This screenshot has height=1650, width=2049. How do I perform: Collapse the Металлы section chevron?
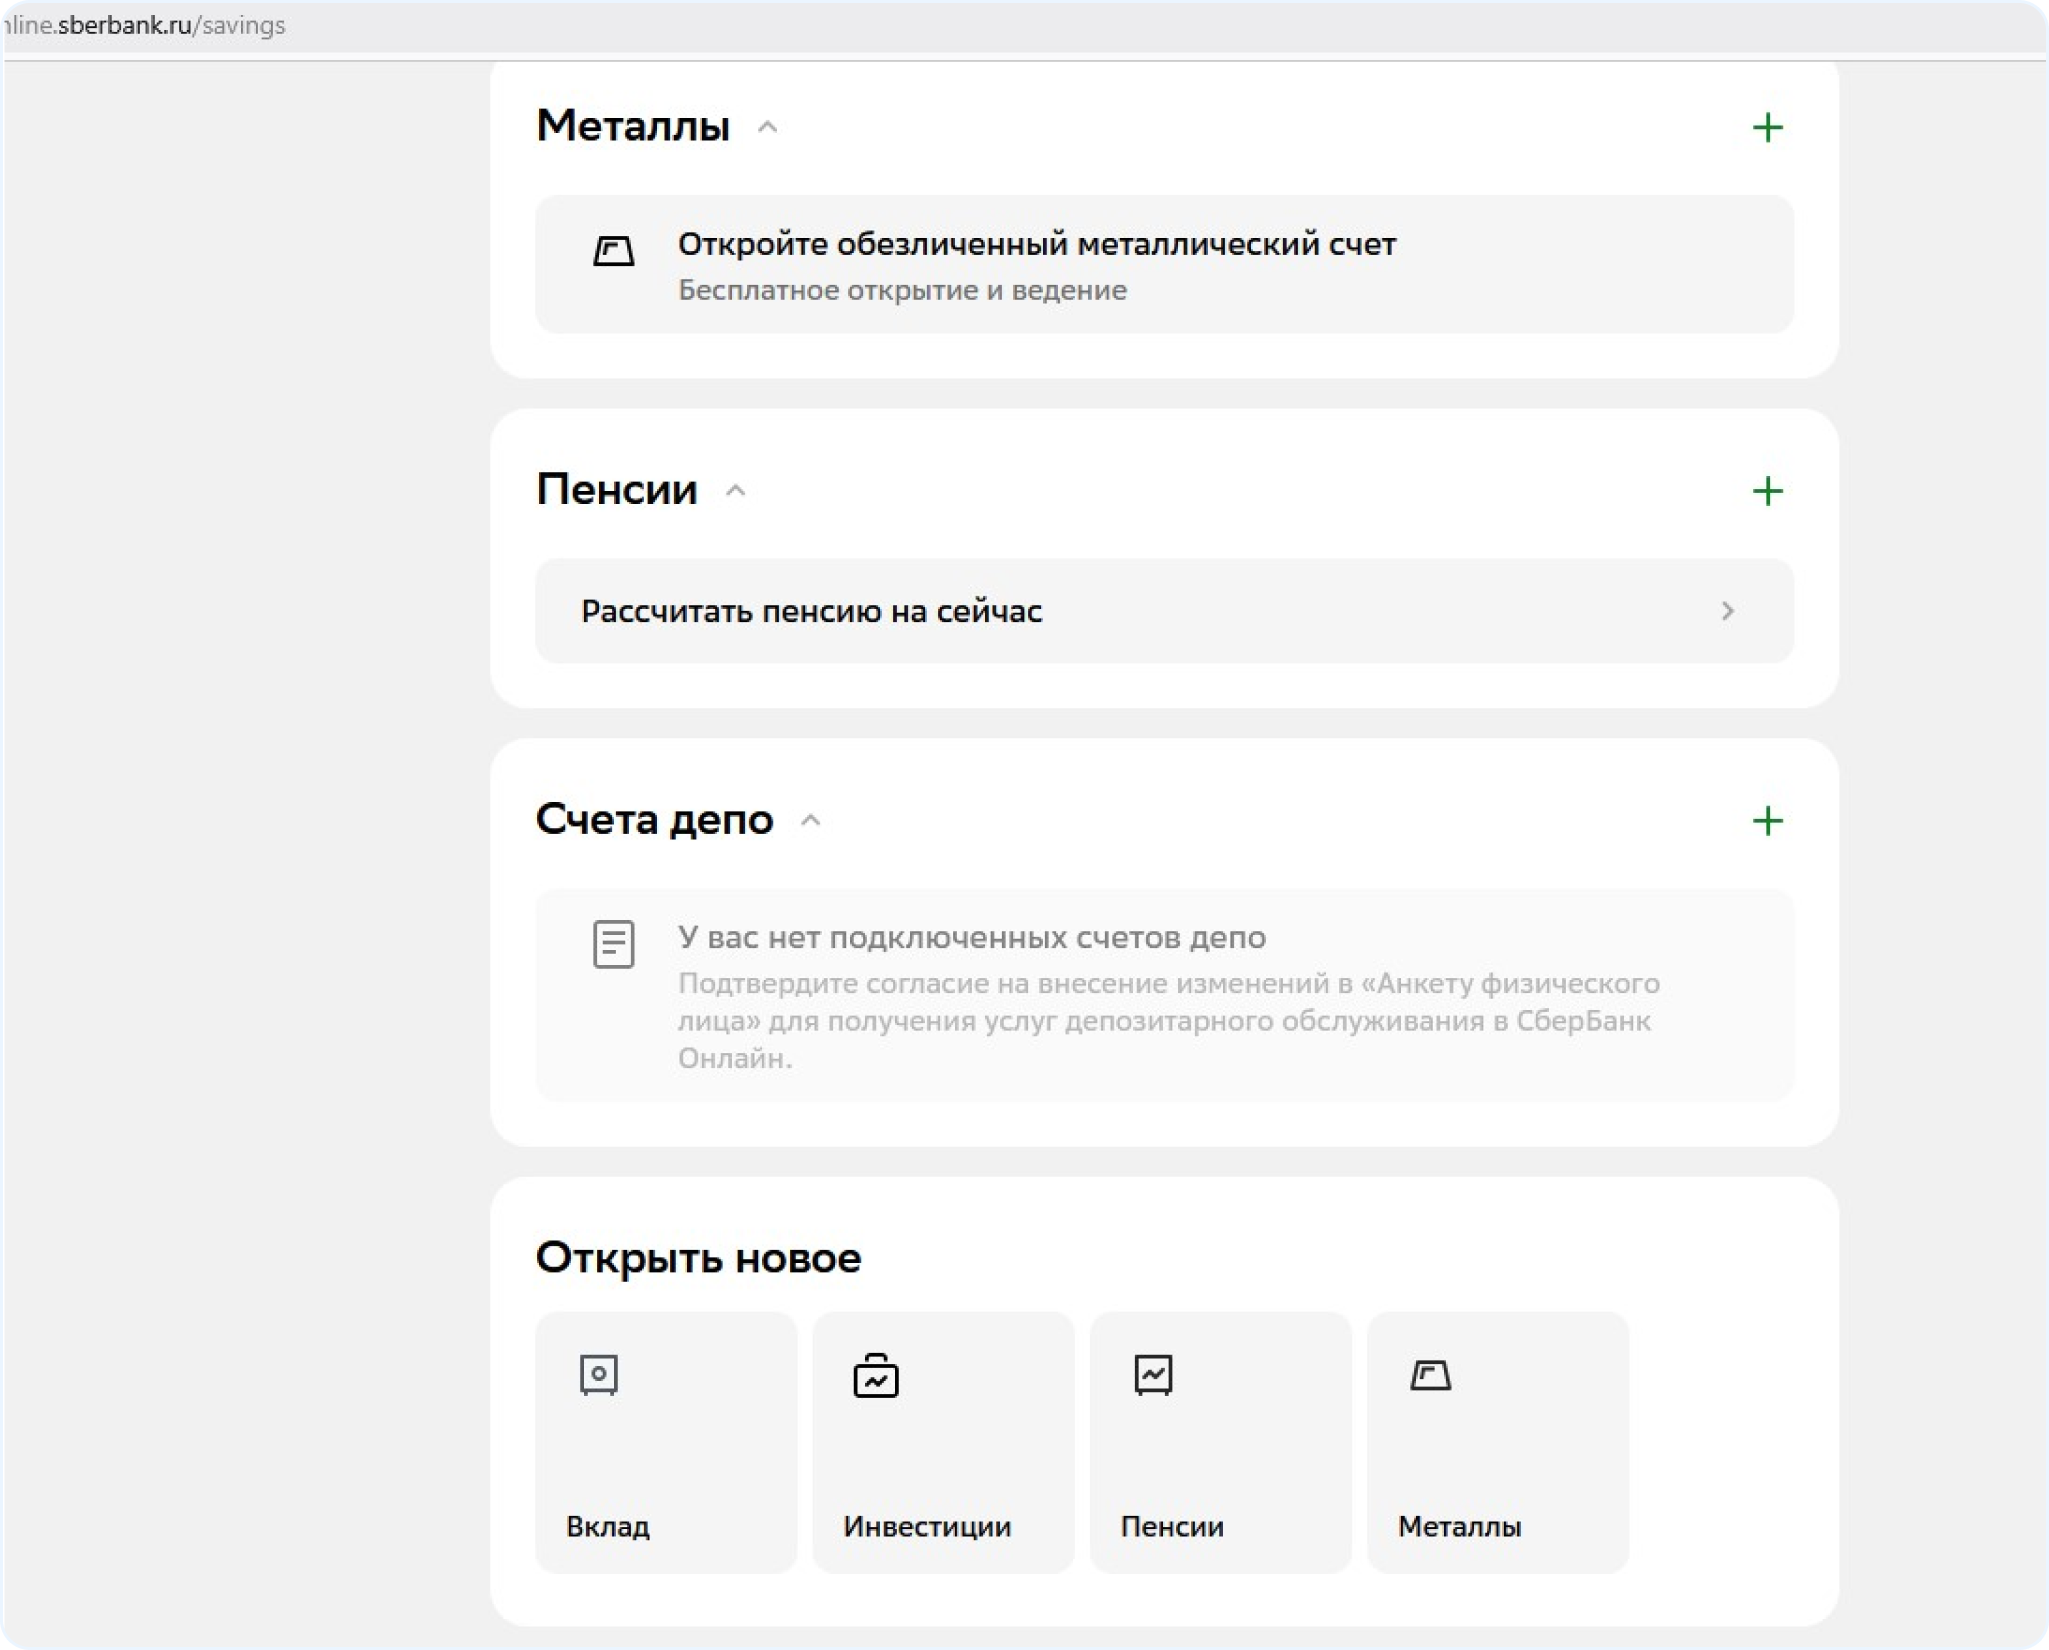[767, 127]
